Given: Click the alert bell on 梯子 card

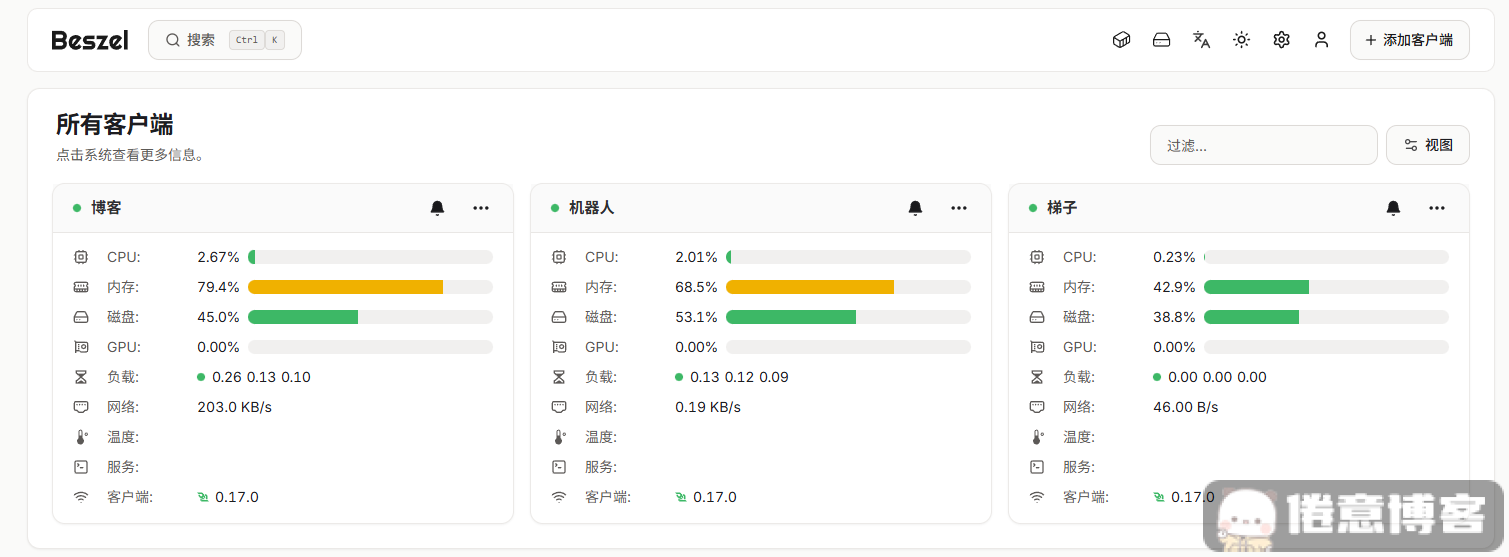Looking at the screenshot, I should point(1393,208).
